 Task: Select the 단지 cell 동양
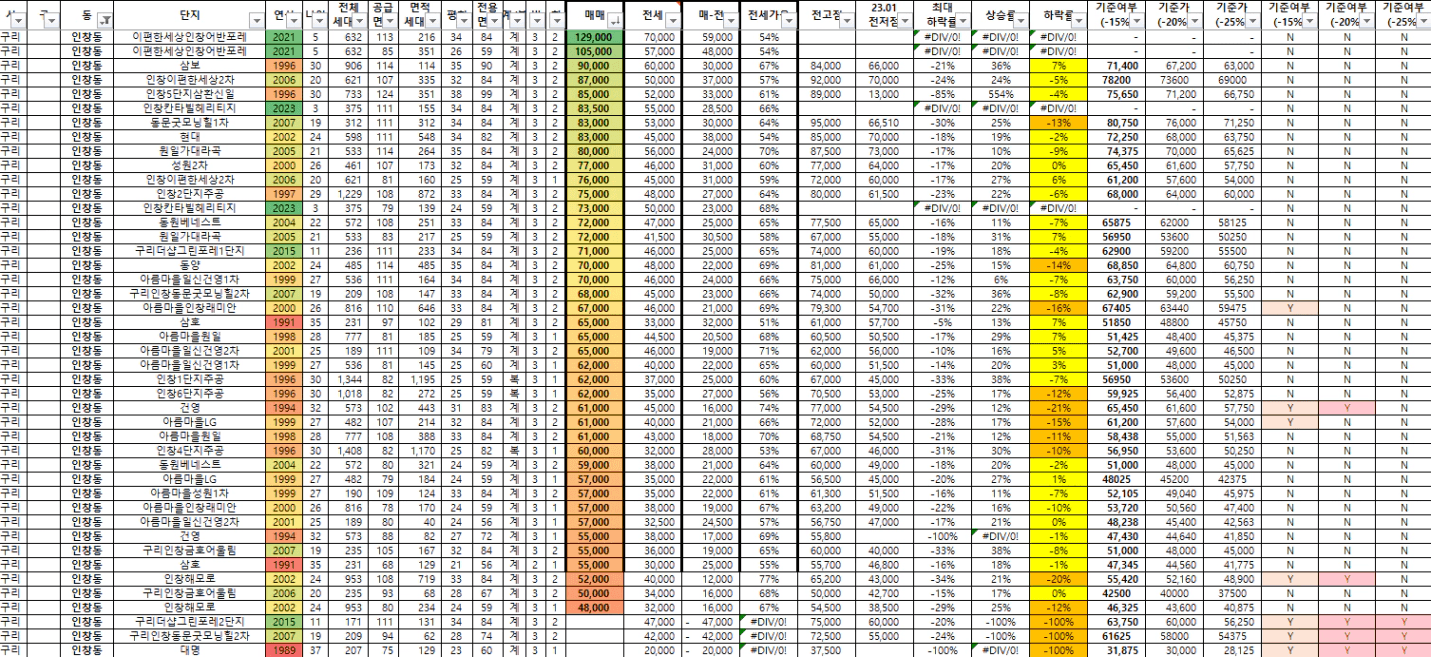[x=190, y=266]
